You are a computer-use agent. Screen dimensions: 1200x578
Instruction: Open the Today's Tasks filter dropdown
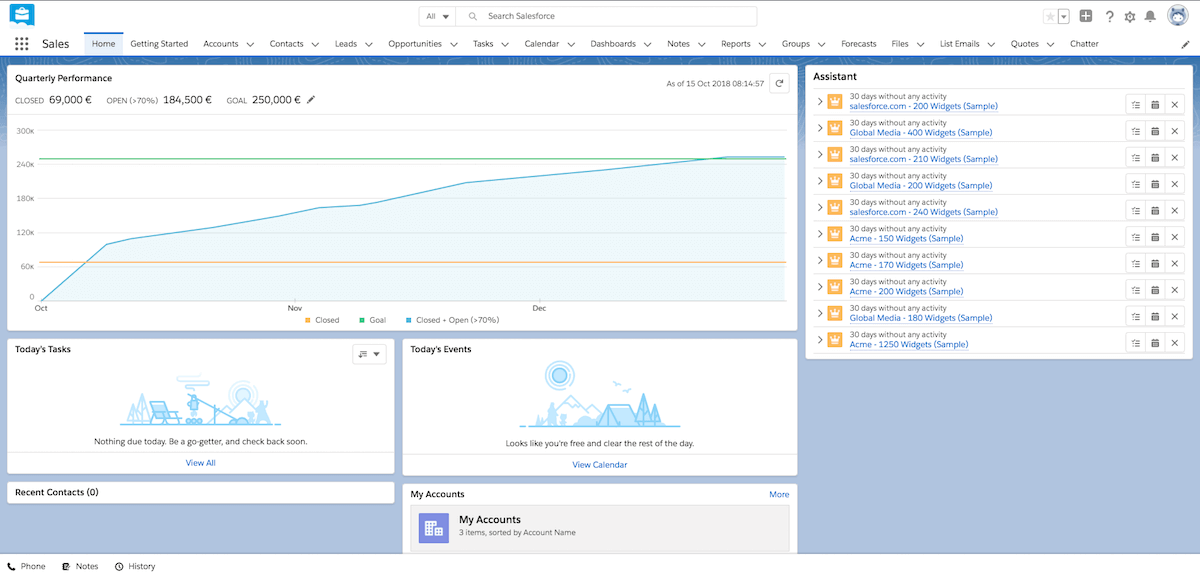click(369, 354)
